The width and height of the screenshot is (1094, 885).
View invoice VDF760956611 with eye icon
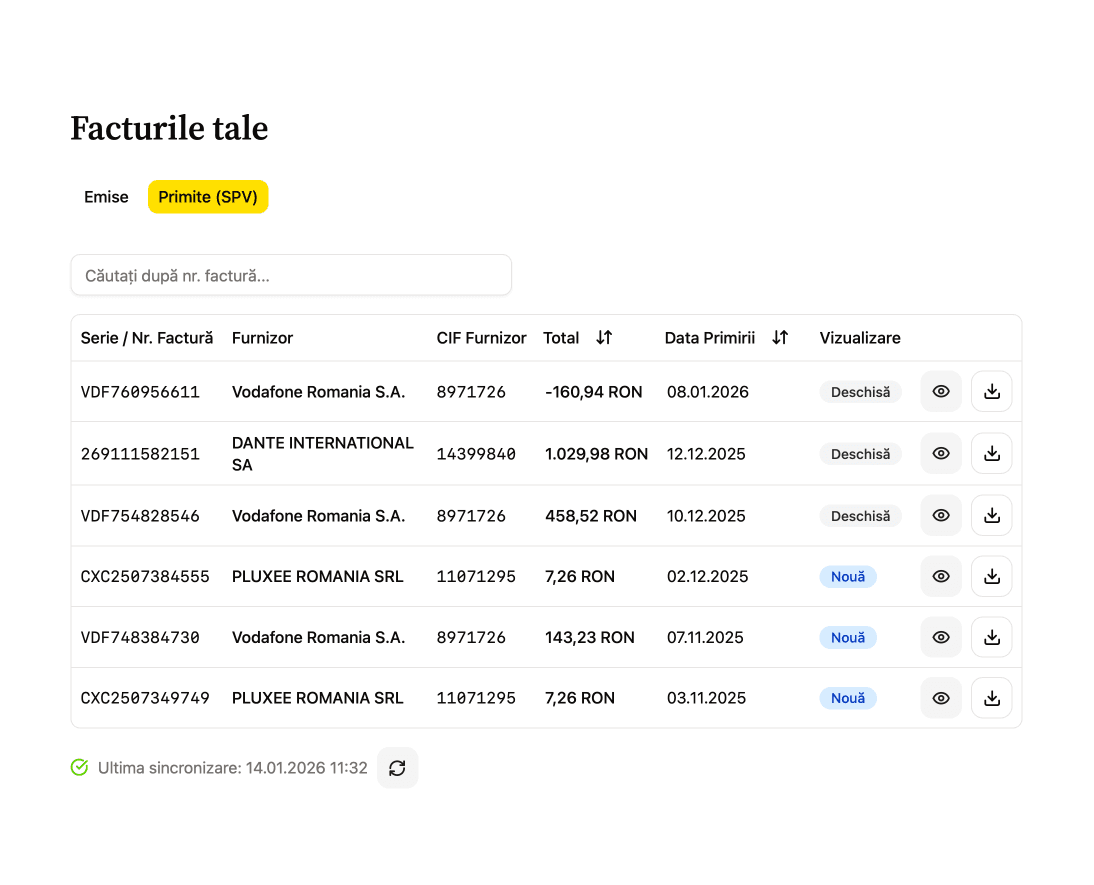tap(940, 392)
